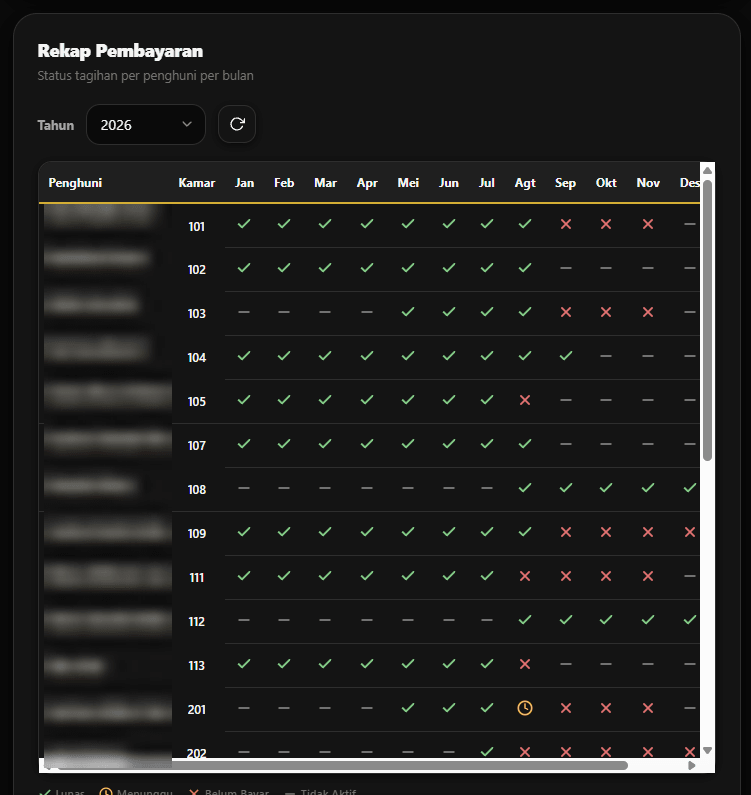
Task: Click the Mei column header
Action: tap(408, 183)
